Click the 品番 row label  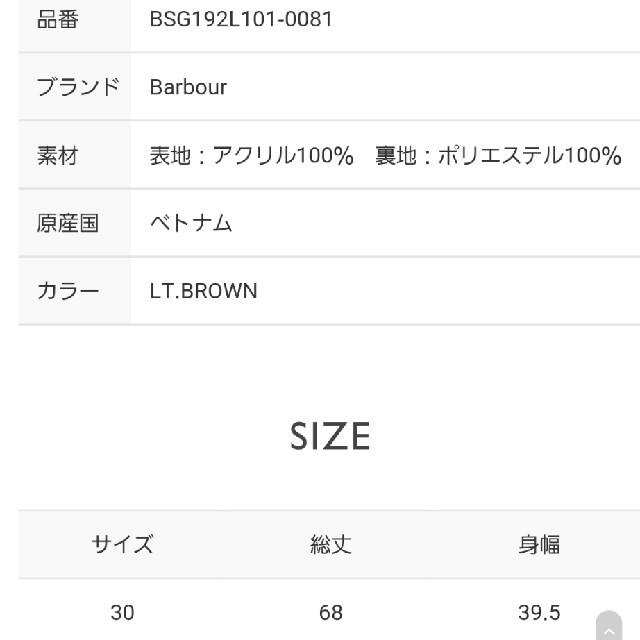point(58,19)
